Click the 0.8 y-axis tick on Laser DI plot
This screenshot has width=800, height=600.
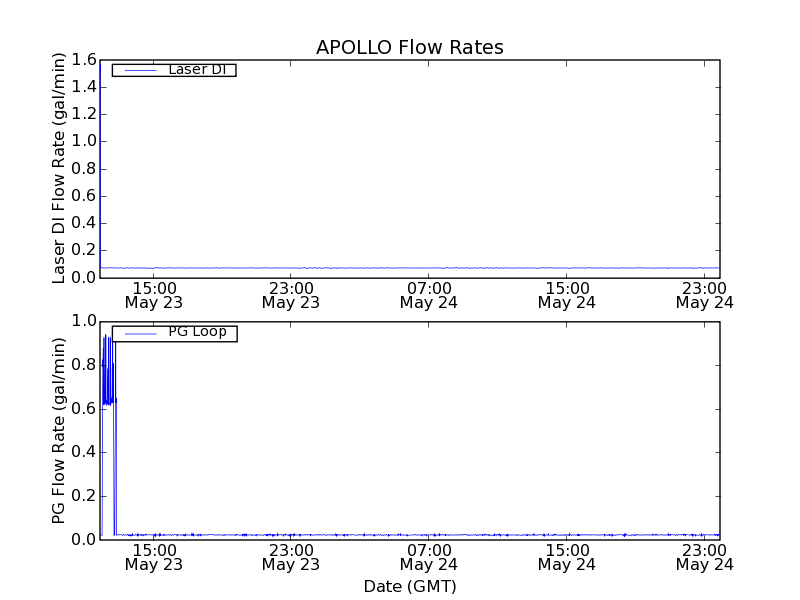pyautogui.click(x=84, y=169)
